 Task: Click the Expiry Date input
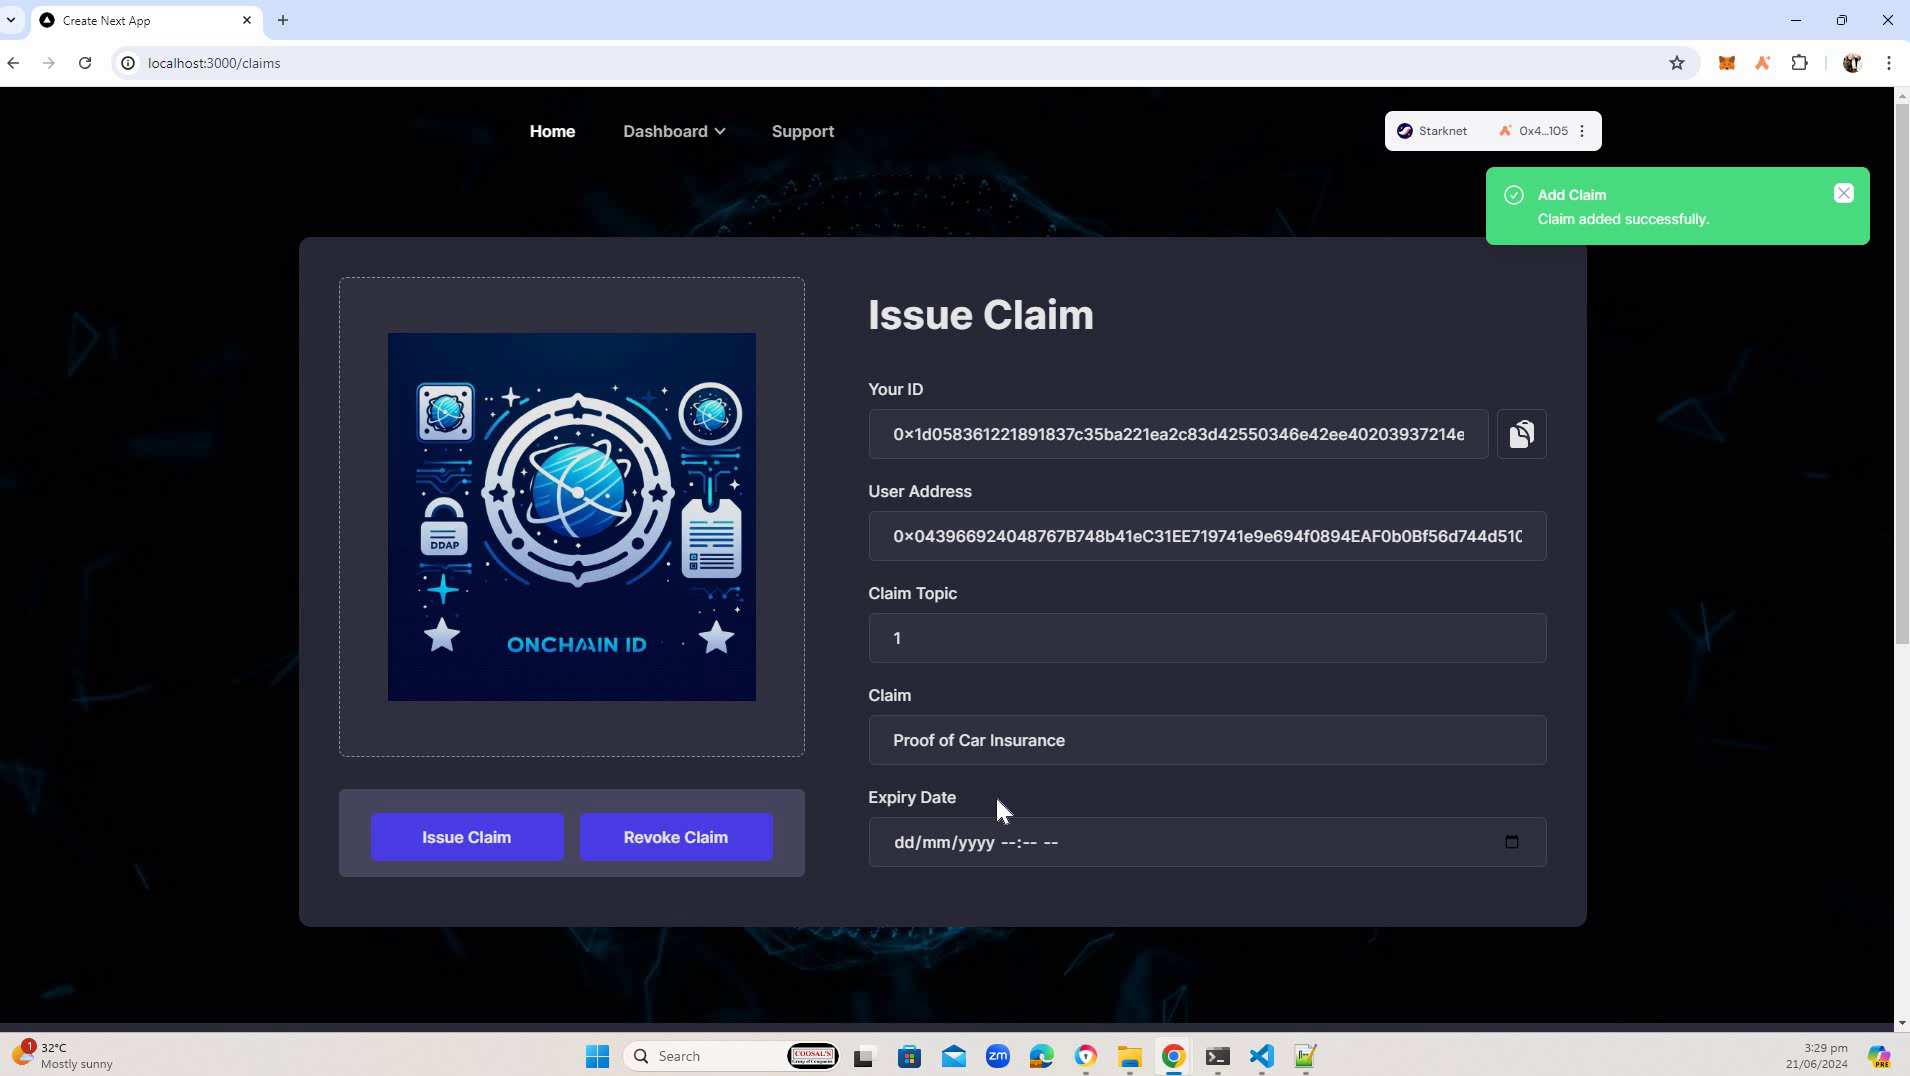pos(1207,842)
